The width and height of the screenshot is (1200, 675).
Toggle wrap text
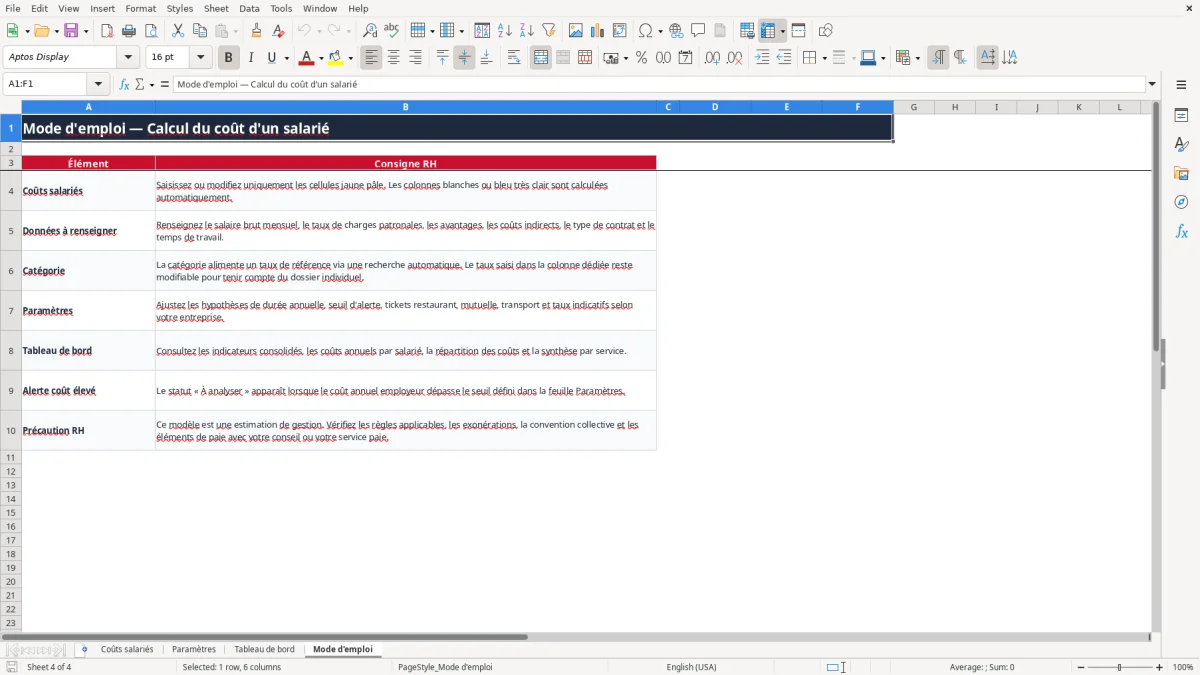[x=514, y=58]
